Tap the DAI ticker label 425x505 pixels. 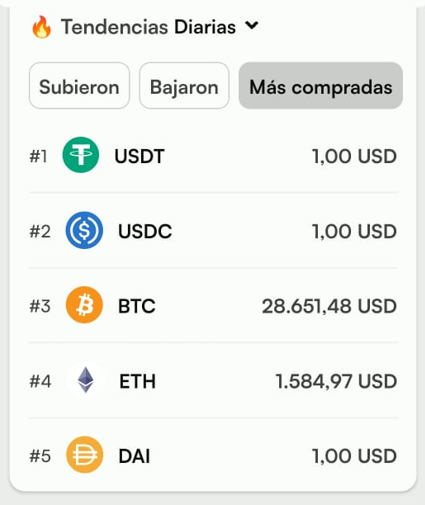coord(134,456)
